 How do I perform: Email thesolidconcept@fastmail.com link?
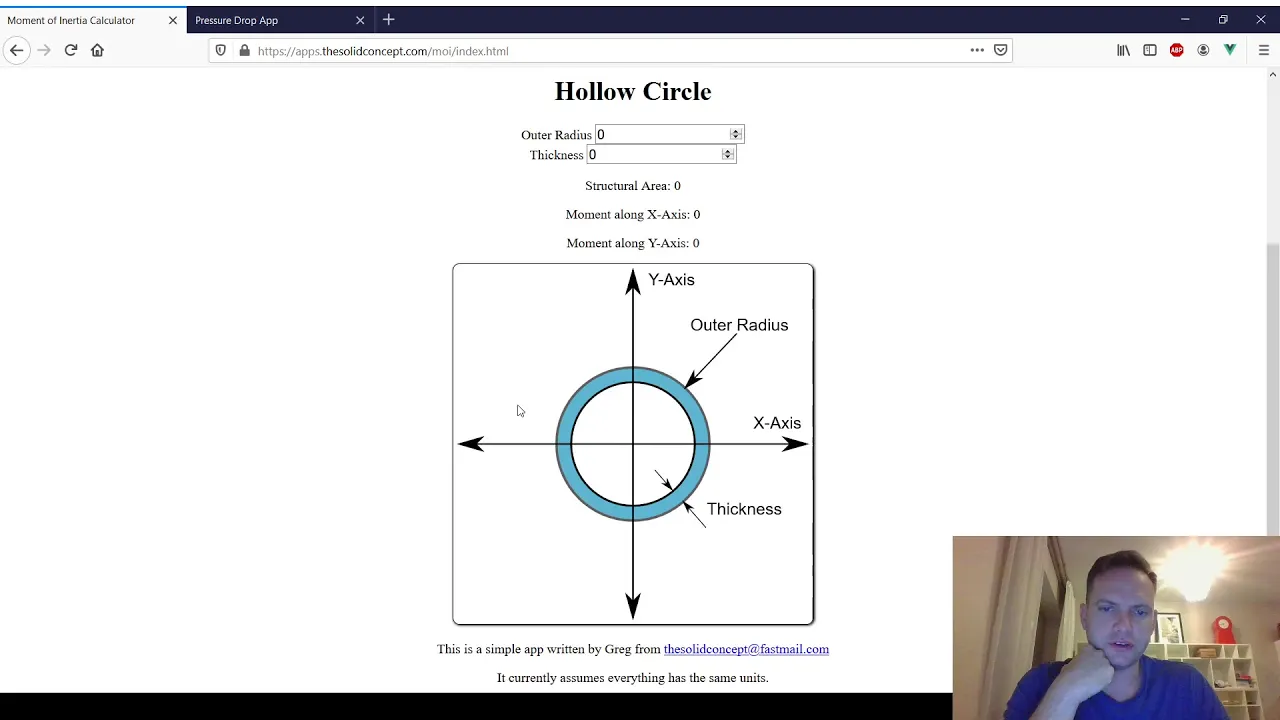click(x=746, y=649)
